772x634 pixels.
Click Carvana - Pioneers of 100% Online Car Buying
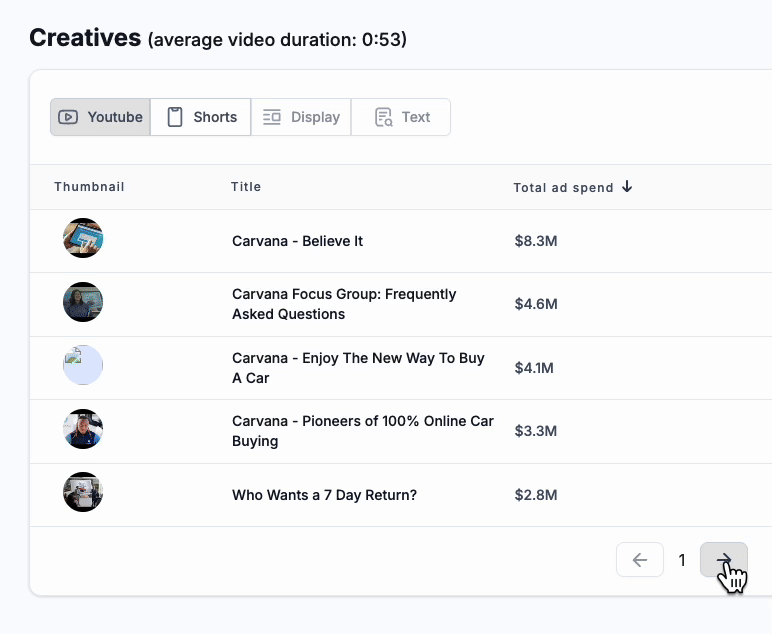363,431
